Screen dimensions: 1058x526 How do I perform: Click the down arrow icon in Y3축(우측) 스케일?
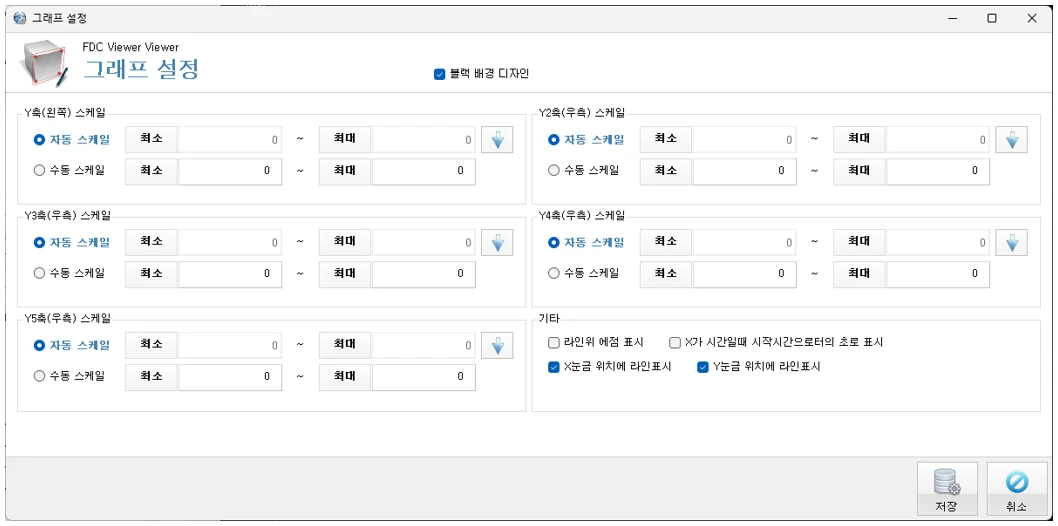pos(497,243)
